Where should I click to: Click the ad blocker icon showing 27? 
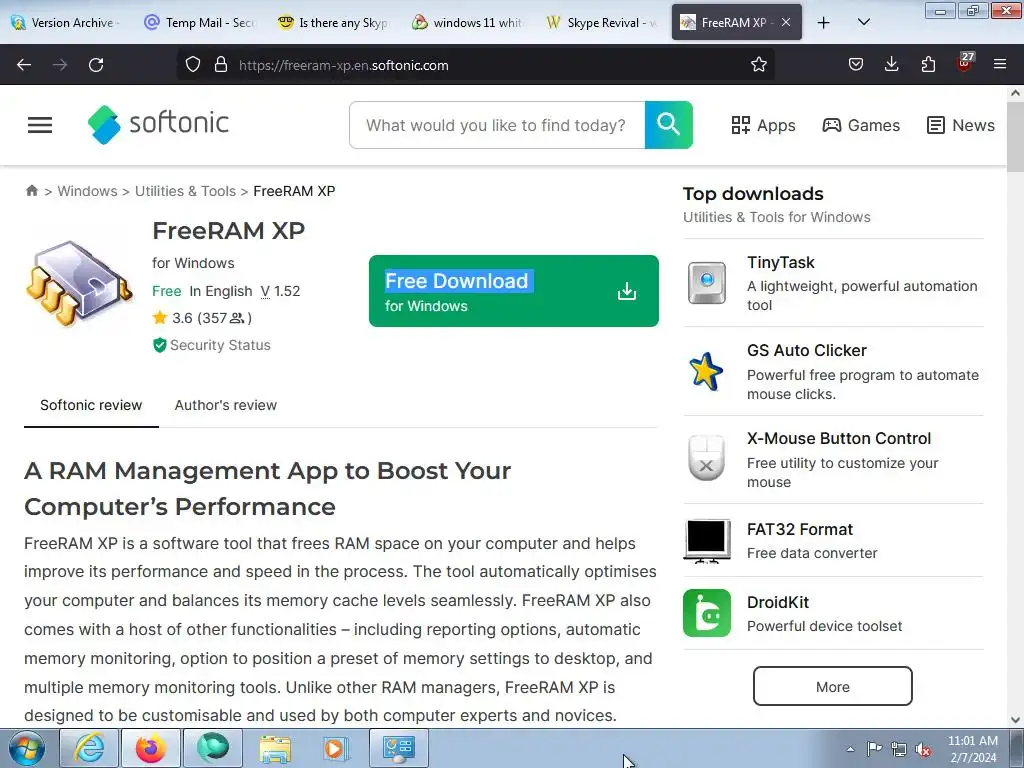[x=965, y=61]
